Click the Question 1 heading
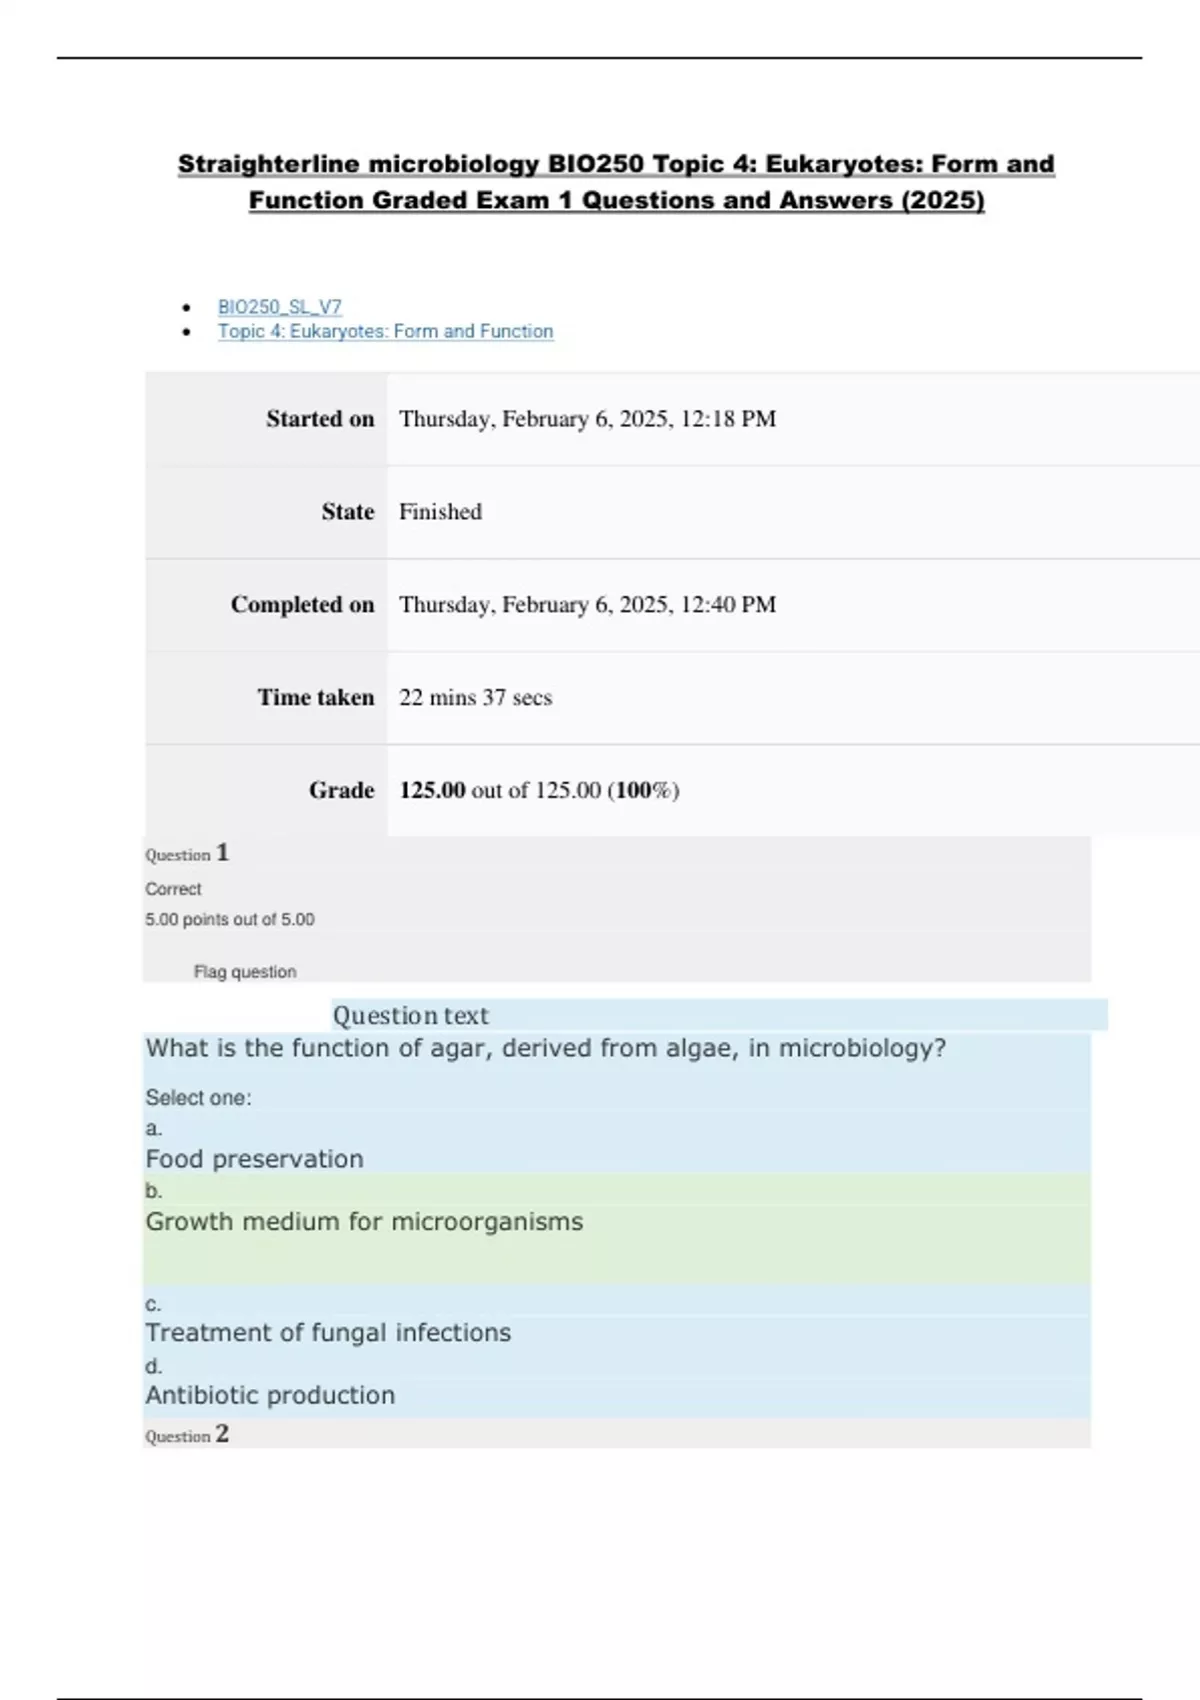This screenshot has height=1700, width=1200. pyautogui.click(x=187, y=853)
